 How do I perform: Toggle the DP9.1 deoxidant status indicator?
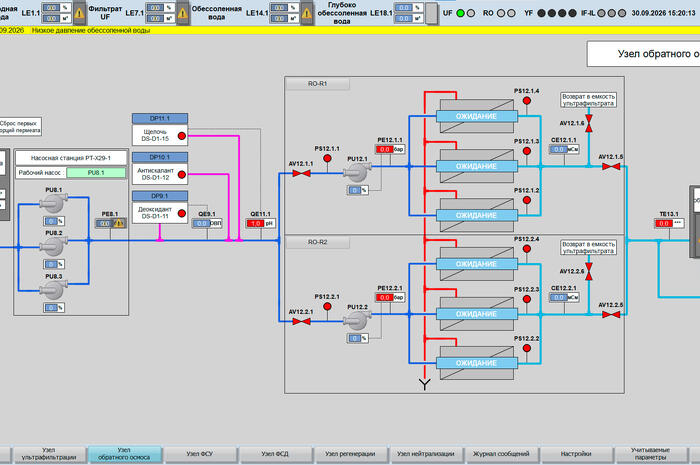point(182,213)
